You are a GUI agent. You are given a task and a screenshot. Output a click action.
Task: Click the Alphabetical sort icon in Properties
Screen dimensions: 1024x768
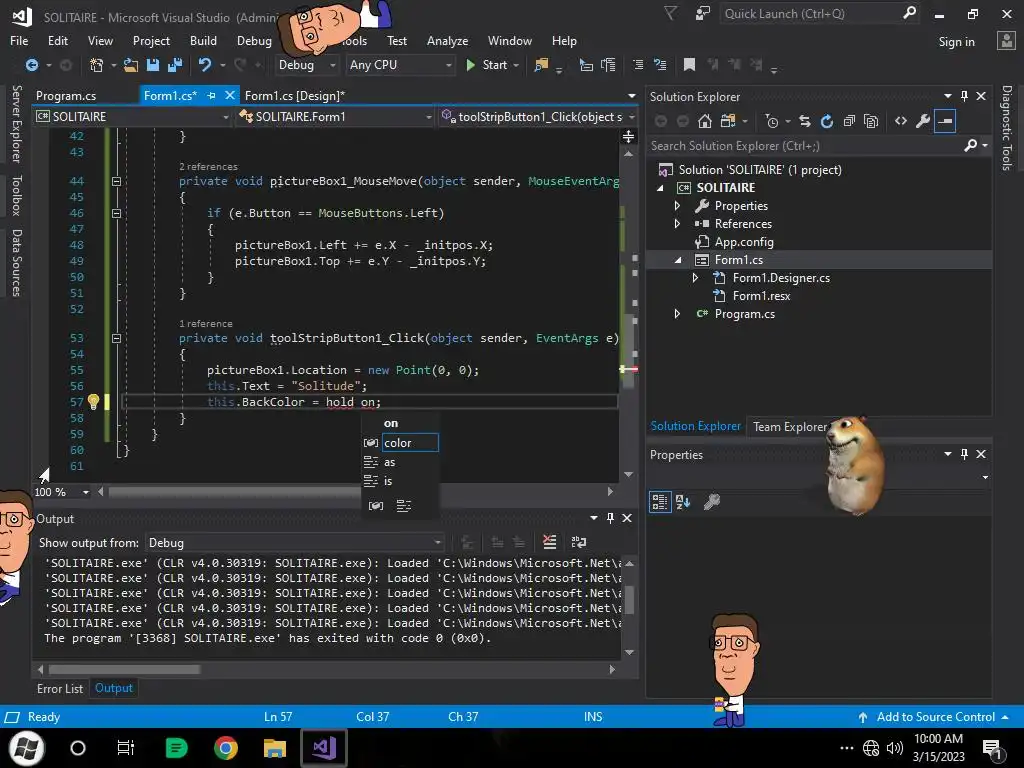(x=683, y=502)
